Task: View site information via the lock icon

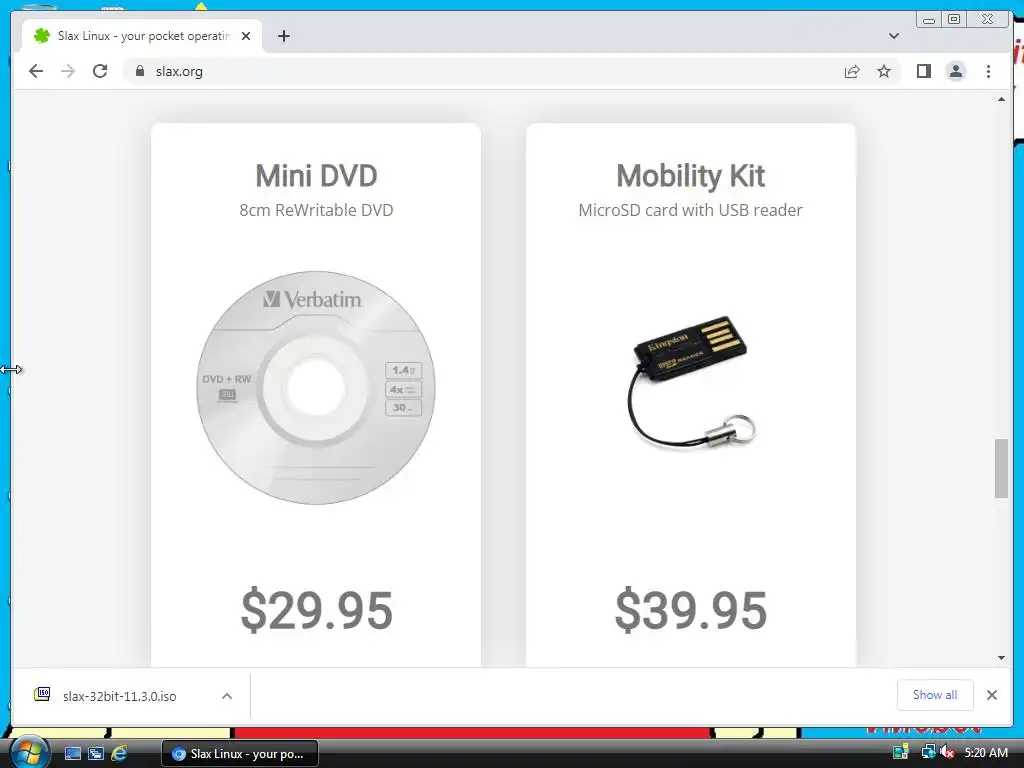Action: (x=140, y=71)
